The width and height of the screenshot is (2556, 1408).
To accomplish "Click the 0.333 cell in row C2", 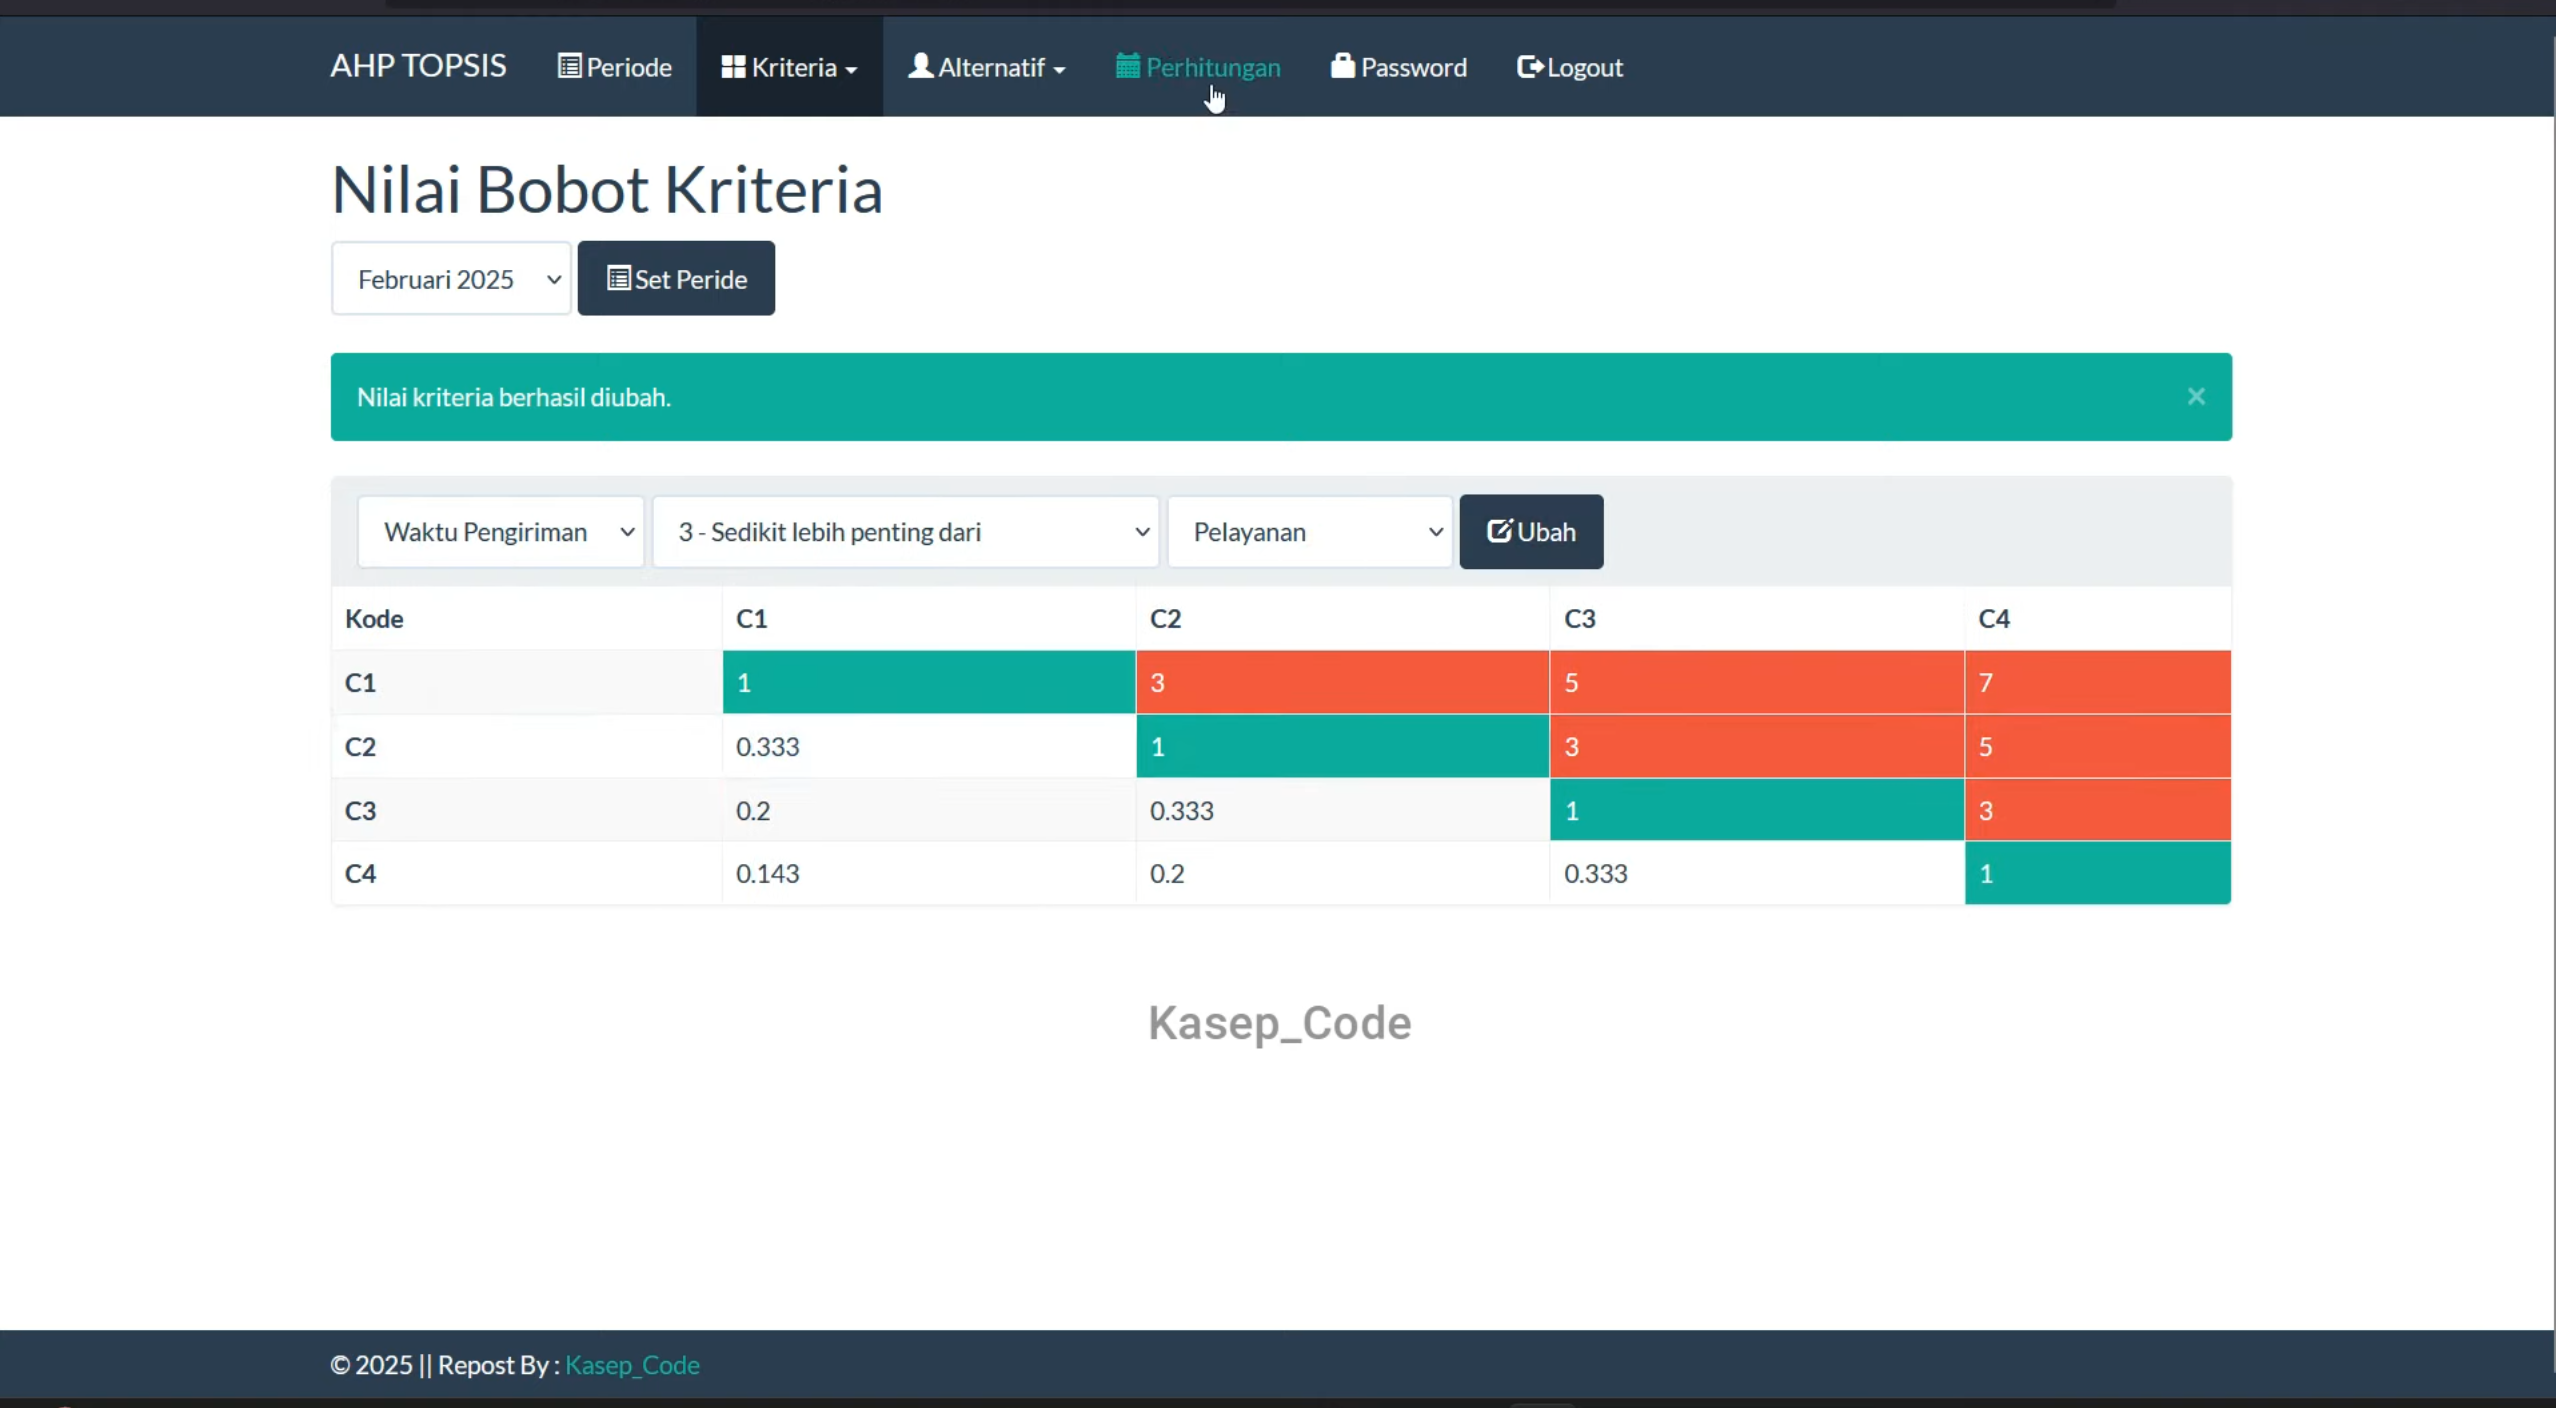I will (928, 746).
